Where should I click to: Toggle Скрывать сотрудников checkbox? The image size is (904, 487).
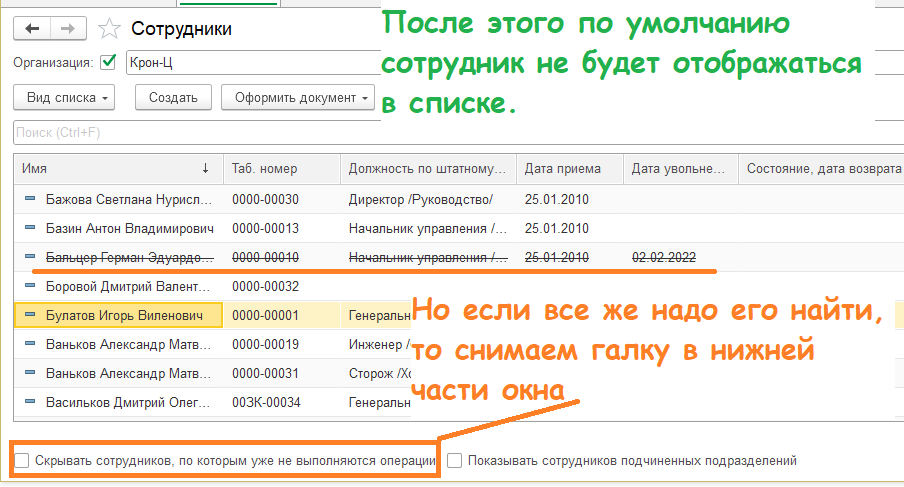[x=22, y=460]
